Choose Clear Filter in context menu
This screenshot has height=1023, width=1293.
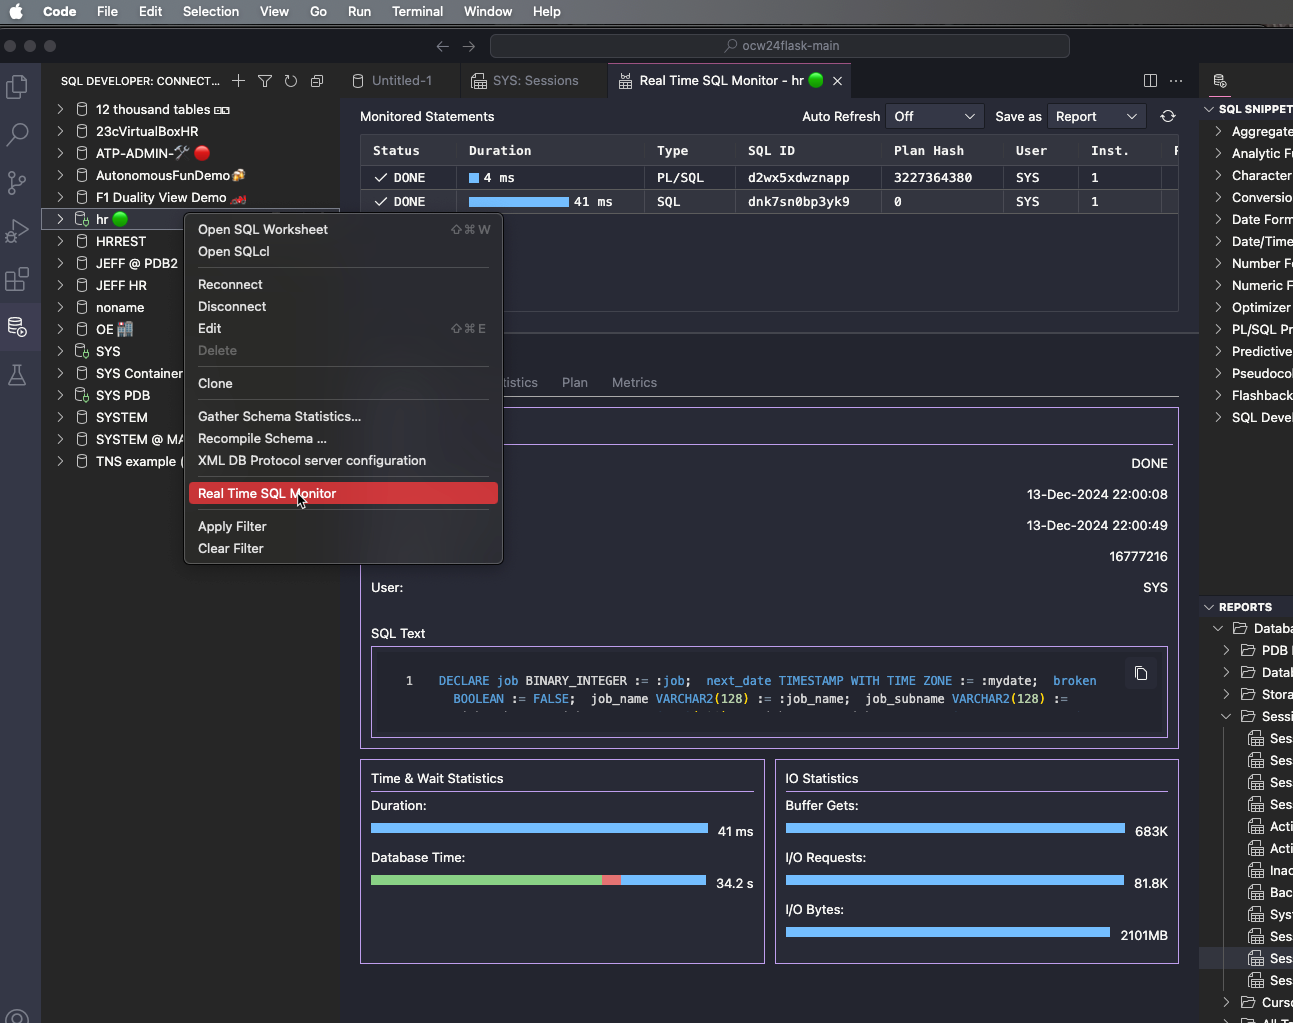pos(343,548)
